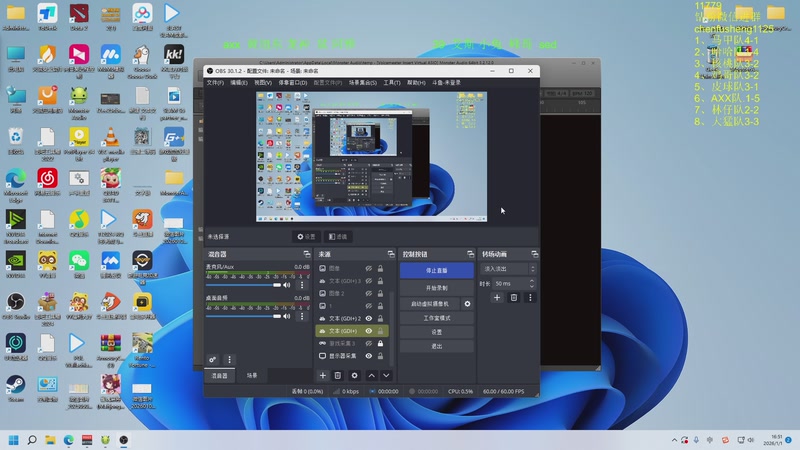
Task: Switch to the 场景 dock tab
Action: [x=252, y=376]
